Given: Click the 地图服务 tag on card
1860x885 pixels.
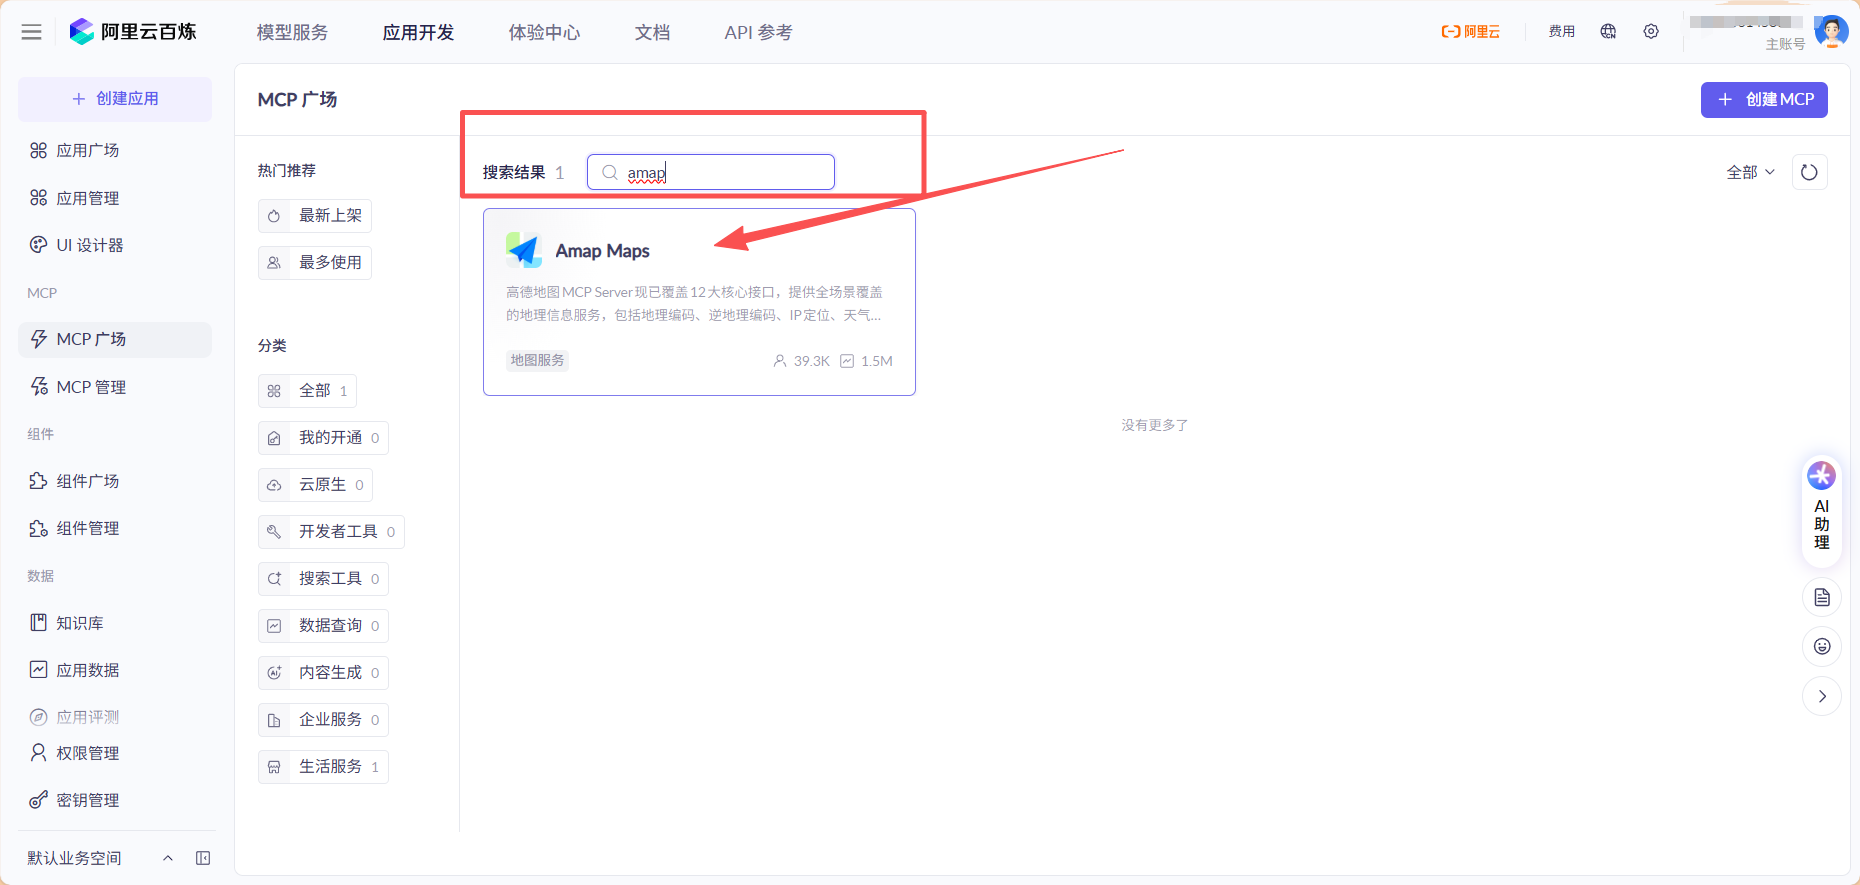Looking at the screenshot, I should coord(537,360).
